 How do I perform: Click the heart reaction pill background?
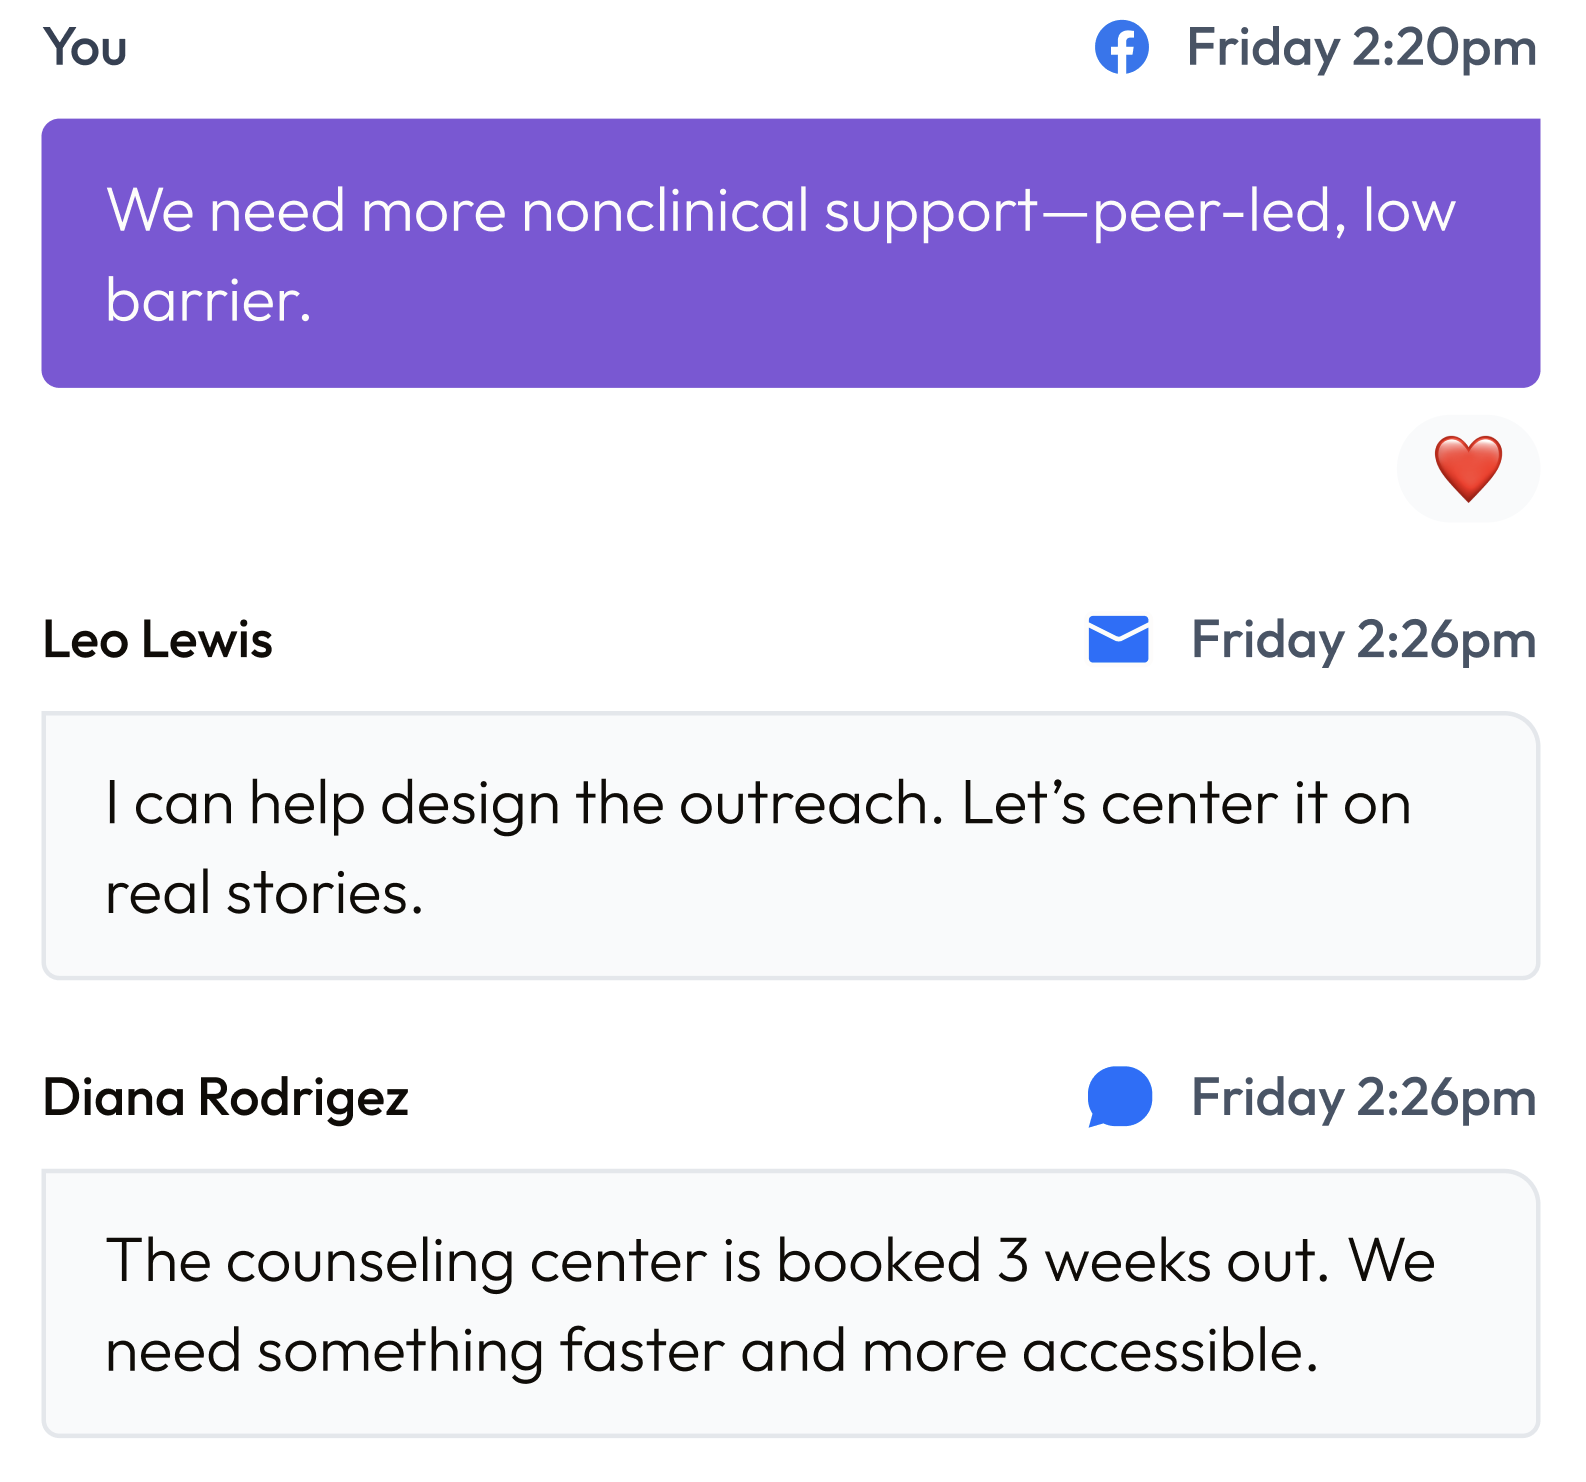(x=1467, y=468)
